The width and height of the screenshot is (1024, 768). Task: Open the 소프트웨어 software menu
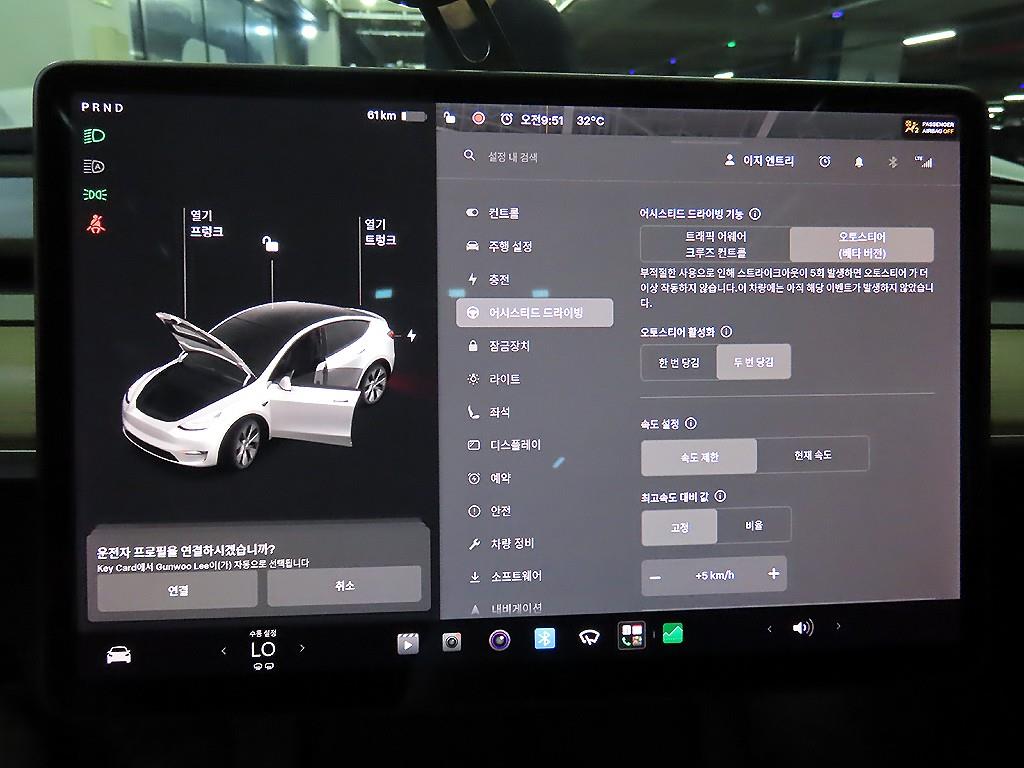tap(506, 576)
